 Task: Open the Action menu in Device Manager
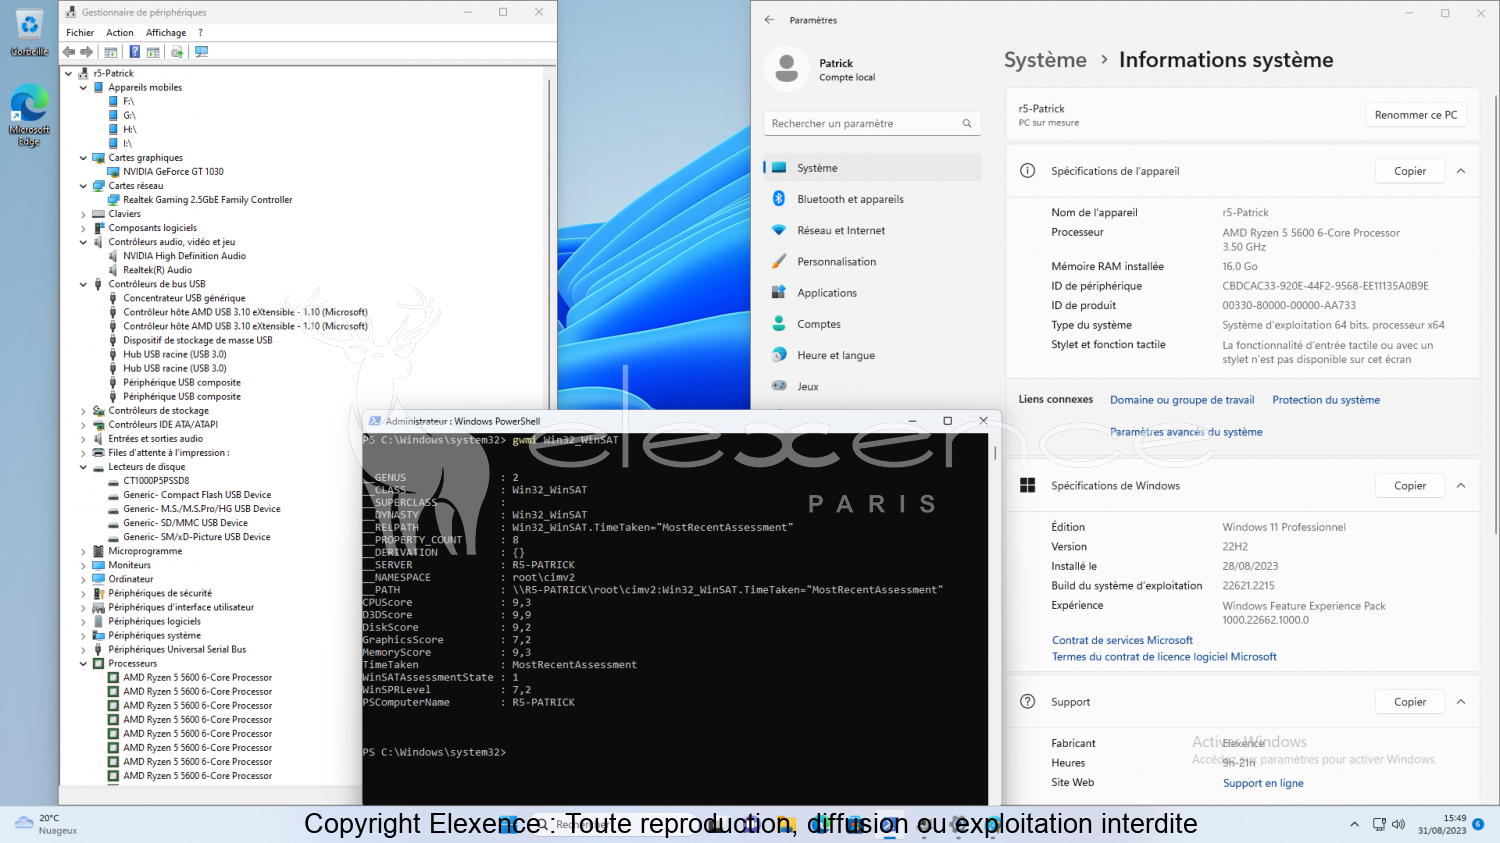pyautogui.click(x=120, y=33)
